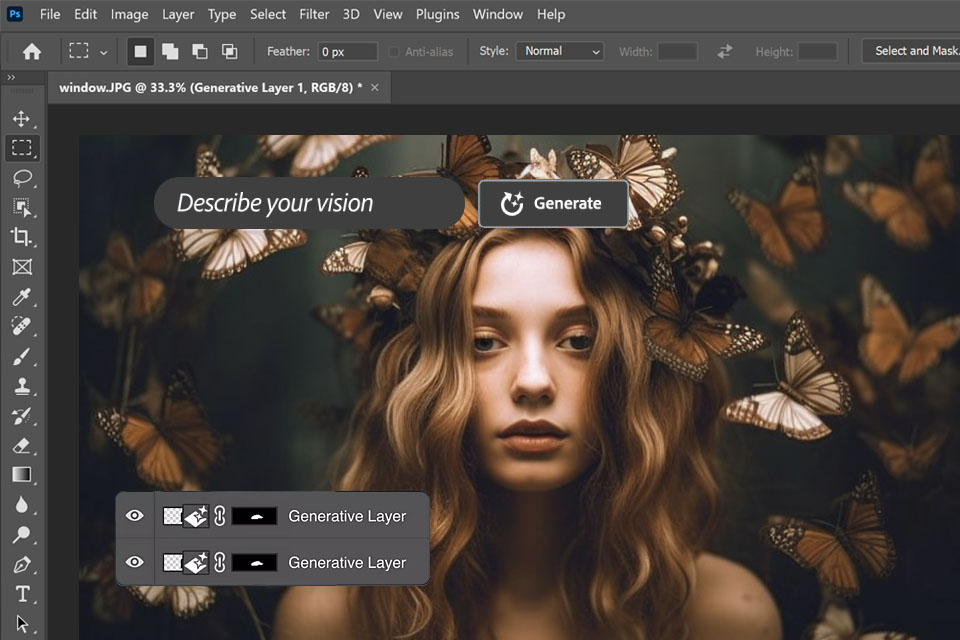Viewport: 960px width, 640px height.
Task: Choose Intersect with selection mode
Action: [x=230, y=51]
